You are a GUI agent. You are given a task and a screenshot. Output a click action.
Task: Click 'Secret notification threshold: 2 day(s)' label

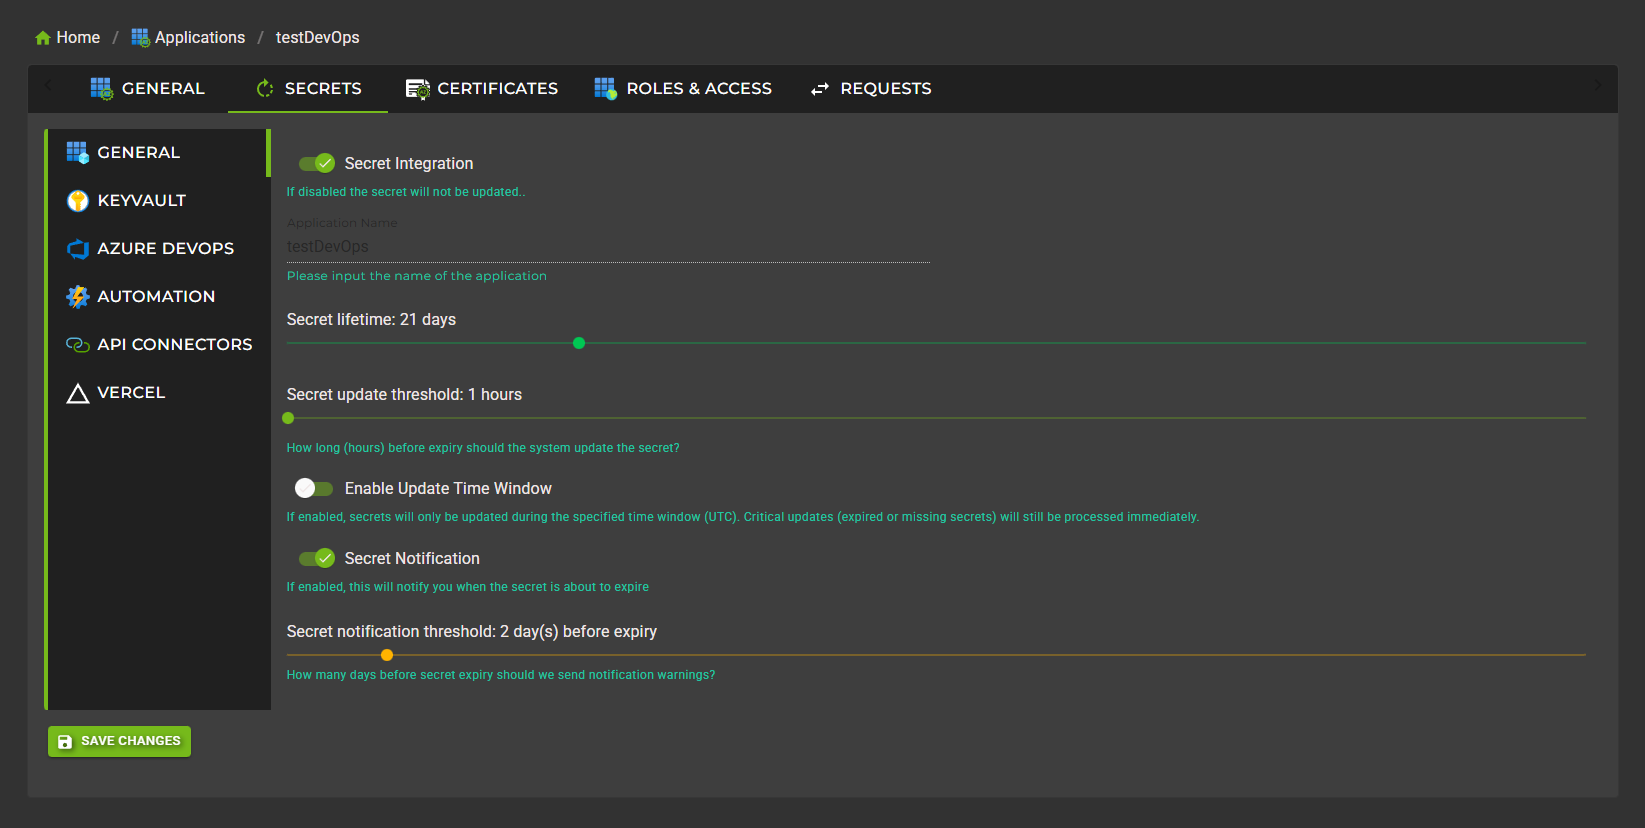click(472, 631)
